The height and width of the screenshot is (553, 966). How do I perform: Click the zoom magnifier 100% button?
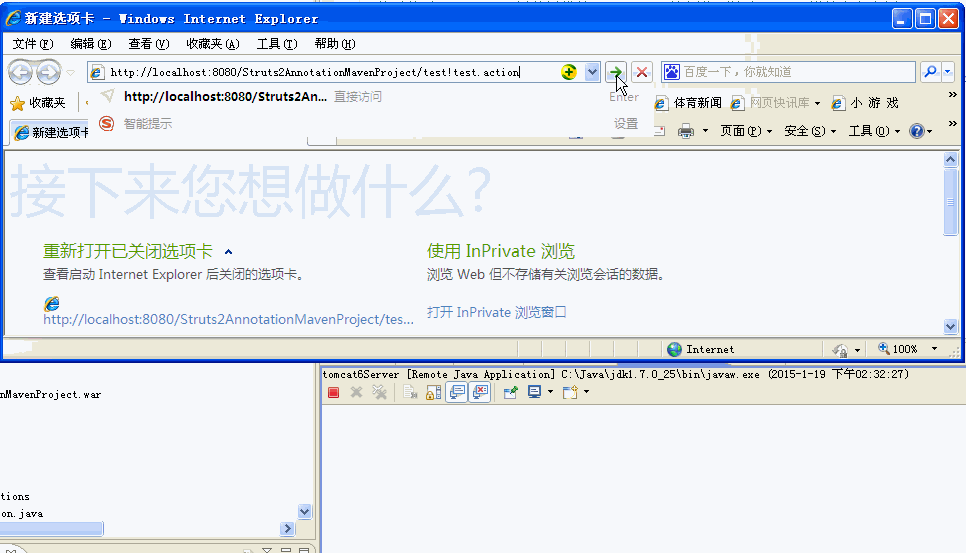pyautogui.click(x=898, y=349)
